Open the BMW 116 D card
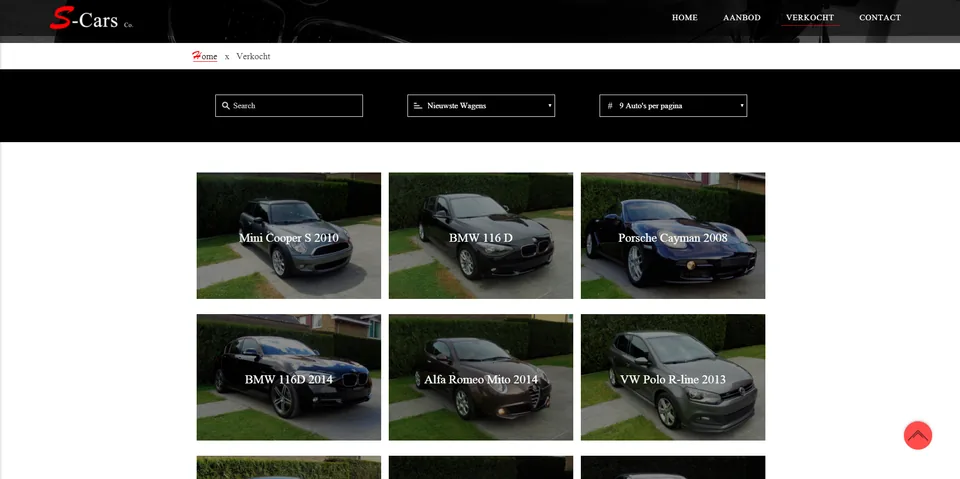The width and height of the screenshot is (960, 479). coord(481,236)
